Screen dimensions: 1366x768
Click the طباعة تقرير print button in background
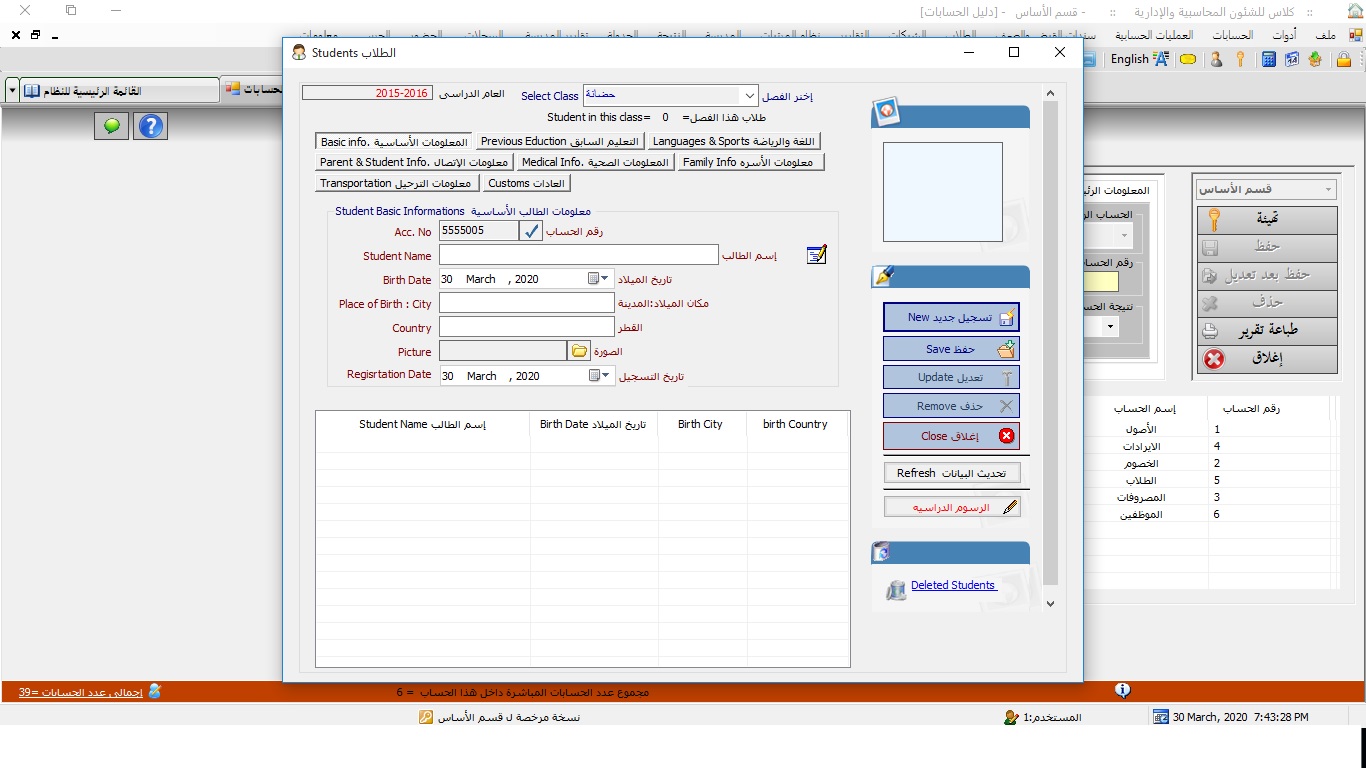tap(1267, 331)
